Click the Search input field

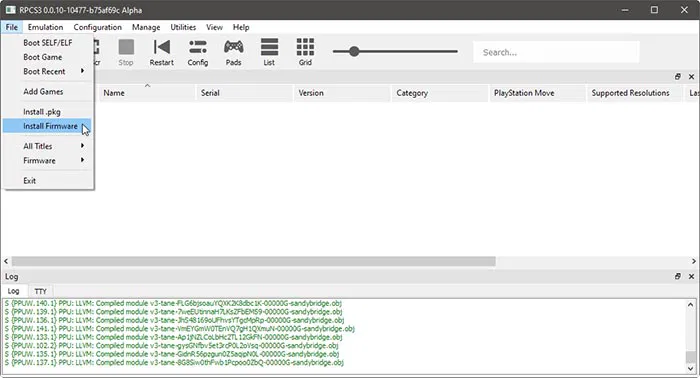[556, 52]
